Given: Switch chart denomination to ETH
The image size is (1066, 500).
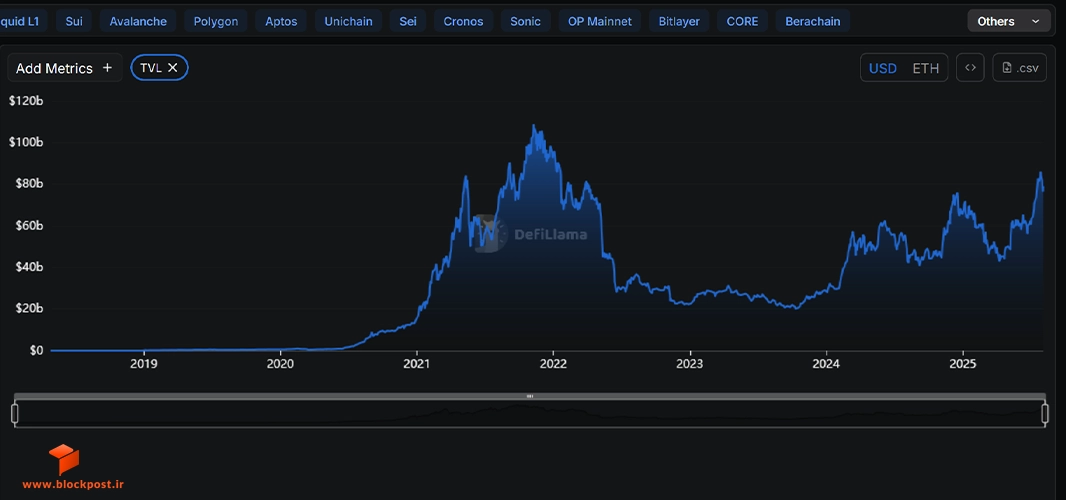Looking at the screenshot, I should pos(925,68).
